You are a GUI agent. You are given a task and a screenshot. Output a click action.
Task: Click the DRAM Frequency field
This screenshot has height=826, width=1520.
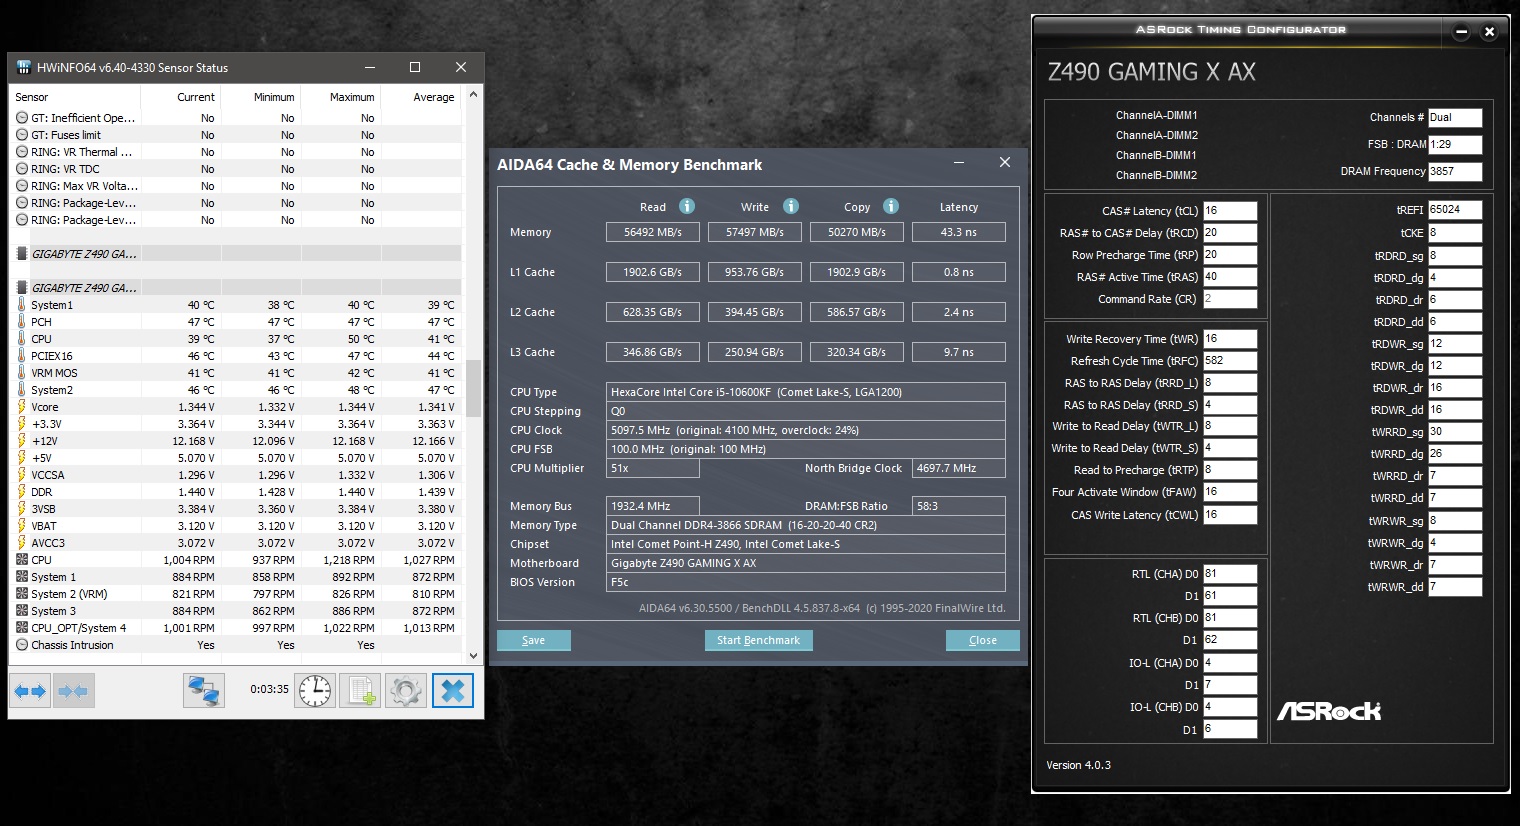click(1455, 171)
